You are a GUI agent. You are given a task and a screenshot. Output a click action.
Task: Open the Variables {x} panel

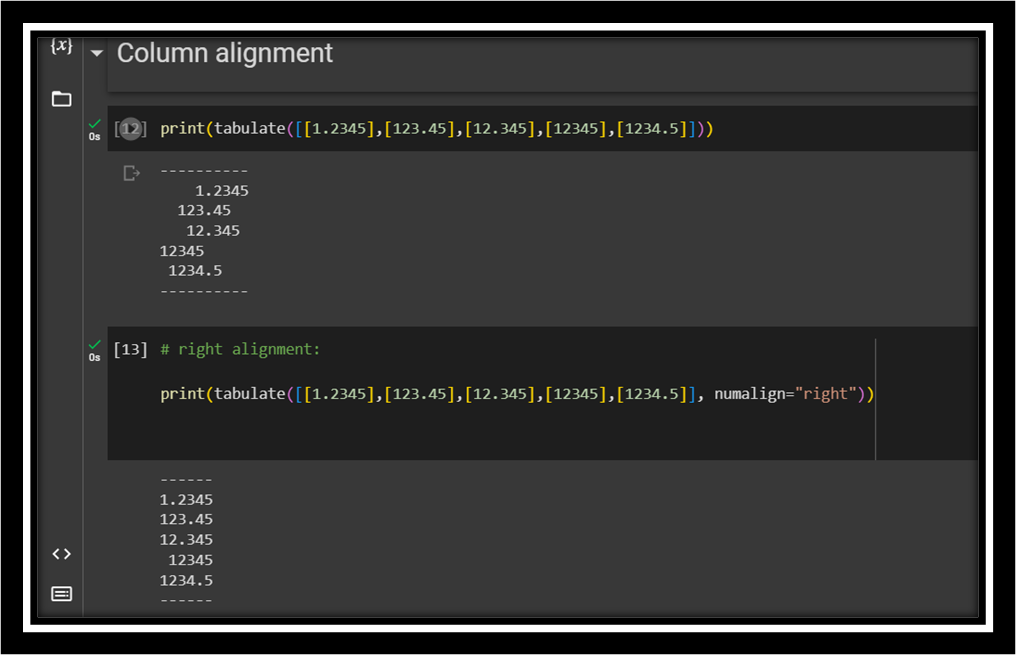pyautogui.click(x=62, y=46)
